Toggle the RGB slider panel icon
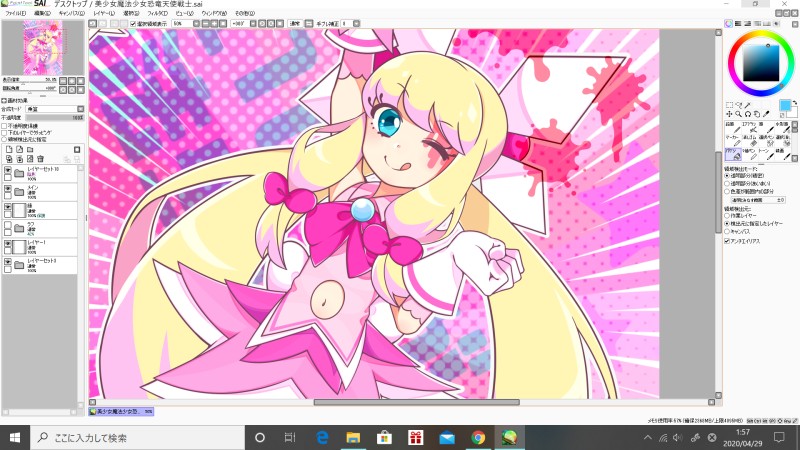Viewport: 800px width, 450px height. [x=738, y=23]
